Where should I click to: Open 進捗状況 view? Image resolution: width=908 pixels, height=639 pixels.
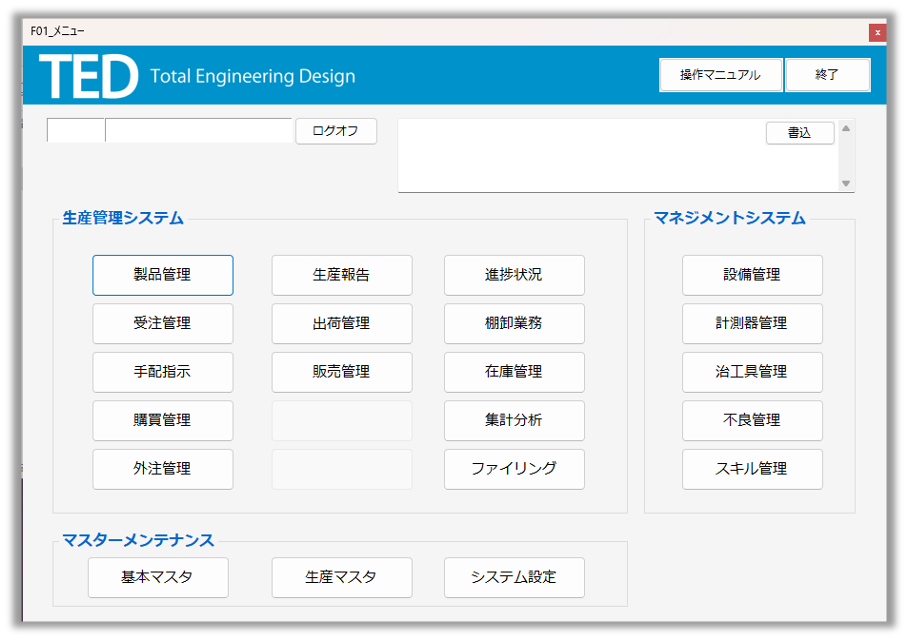click(513, 275)
